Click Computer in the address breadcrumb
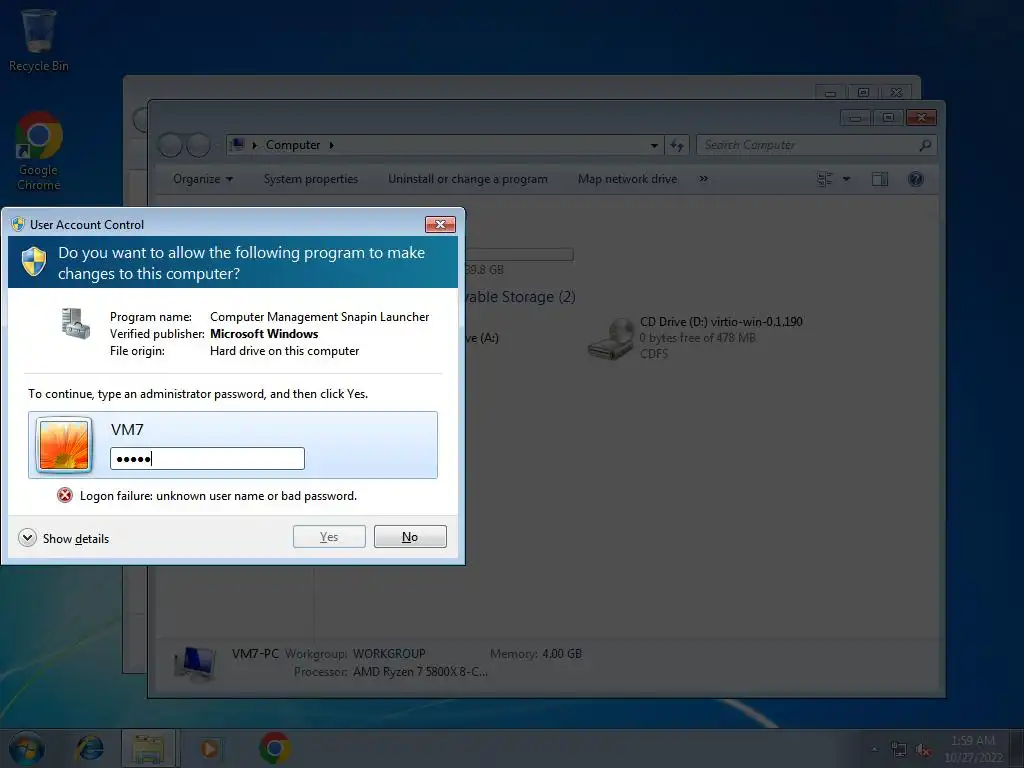1024x768 pixels. pos(293,145)
